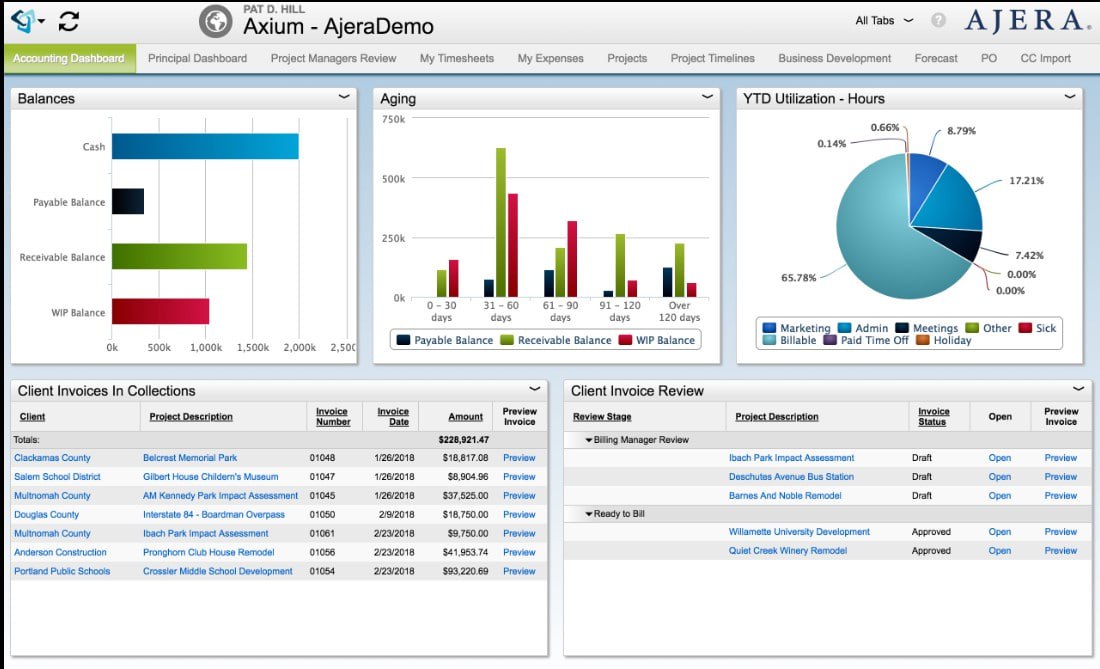Preview invoice 01054 for Portland Public Schools
This screenshot has height=669, width=1100.
tap(519, 572)
